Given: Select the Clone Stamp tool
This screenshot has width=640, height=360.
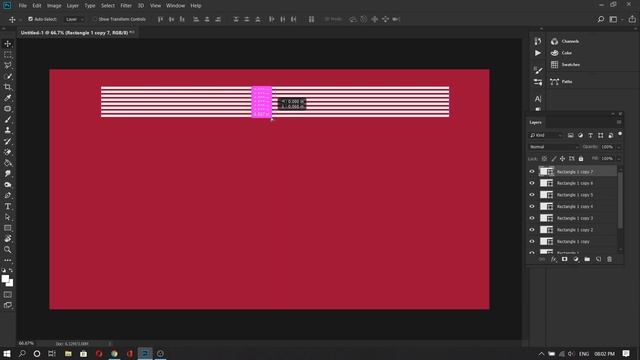Looking at the screenshot, I should click(x=8, y=130).
